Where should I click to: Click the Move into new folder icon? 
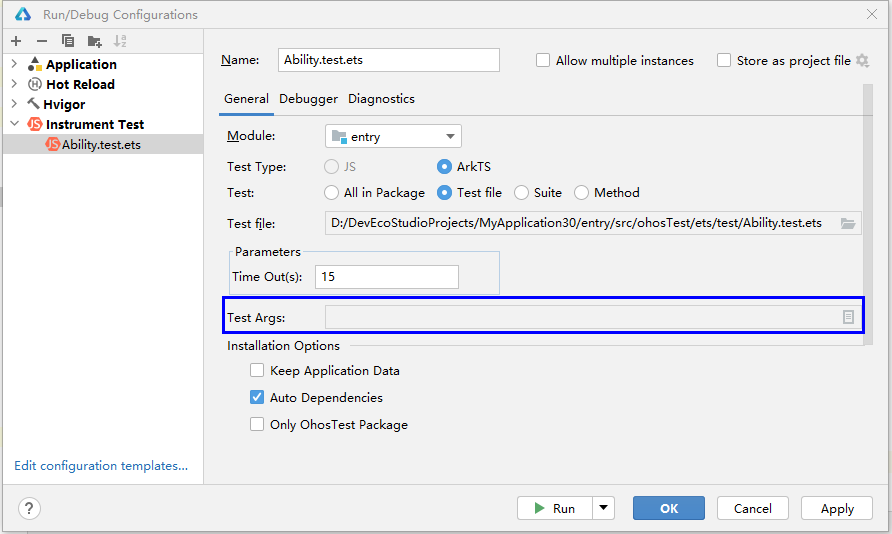pyautogui.click(x=94, y=41)
